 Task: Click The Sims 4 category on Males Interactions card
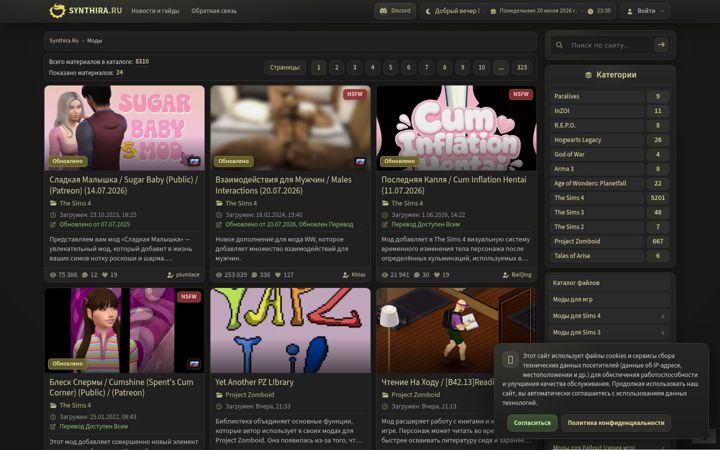coord(241,203)
